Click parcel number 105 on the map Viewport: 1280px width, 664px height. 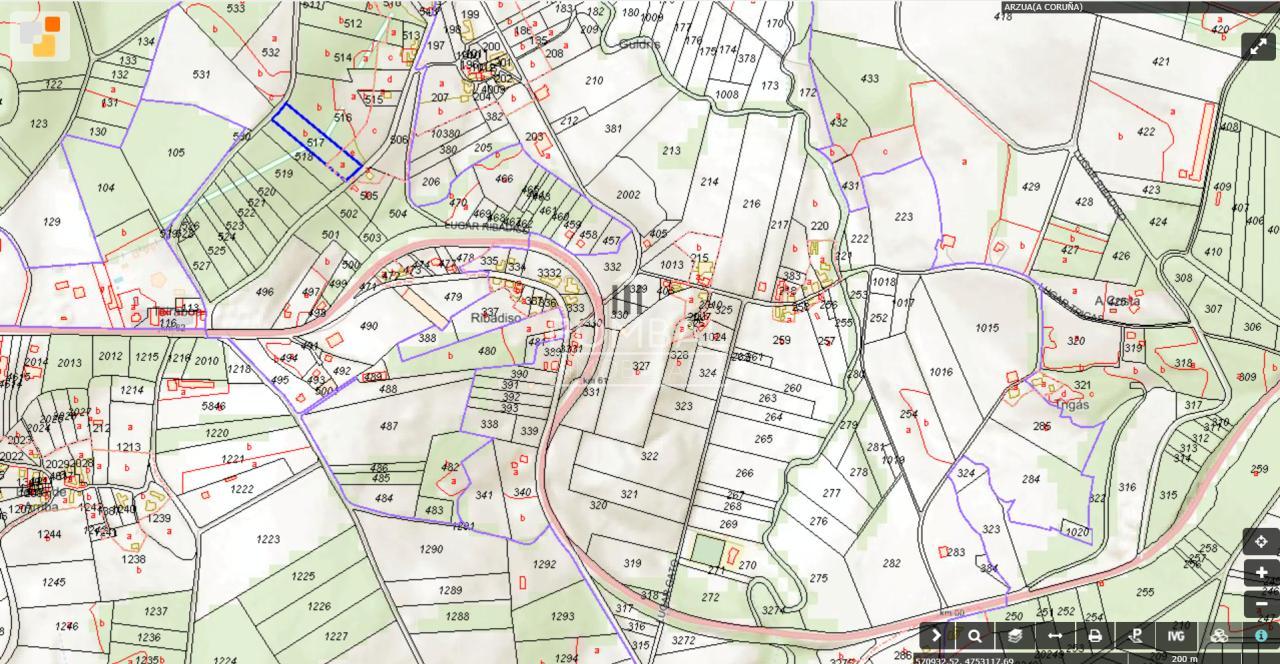pos(176,152)
